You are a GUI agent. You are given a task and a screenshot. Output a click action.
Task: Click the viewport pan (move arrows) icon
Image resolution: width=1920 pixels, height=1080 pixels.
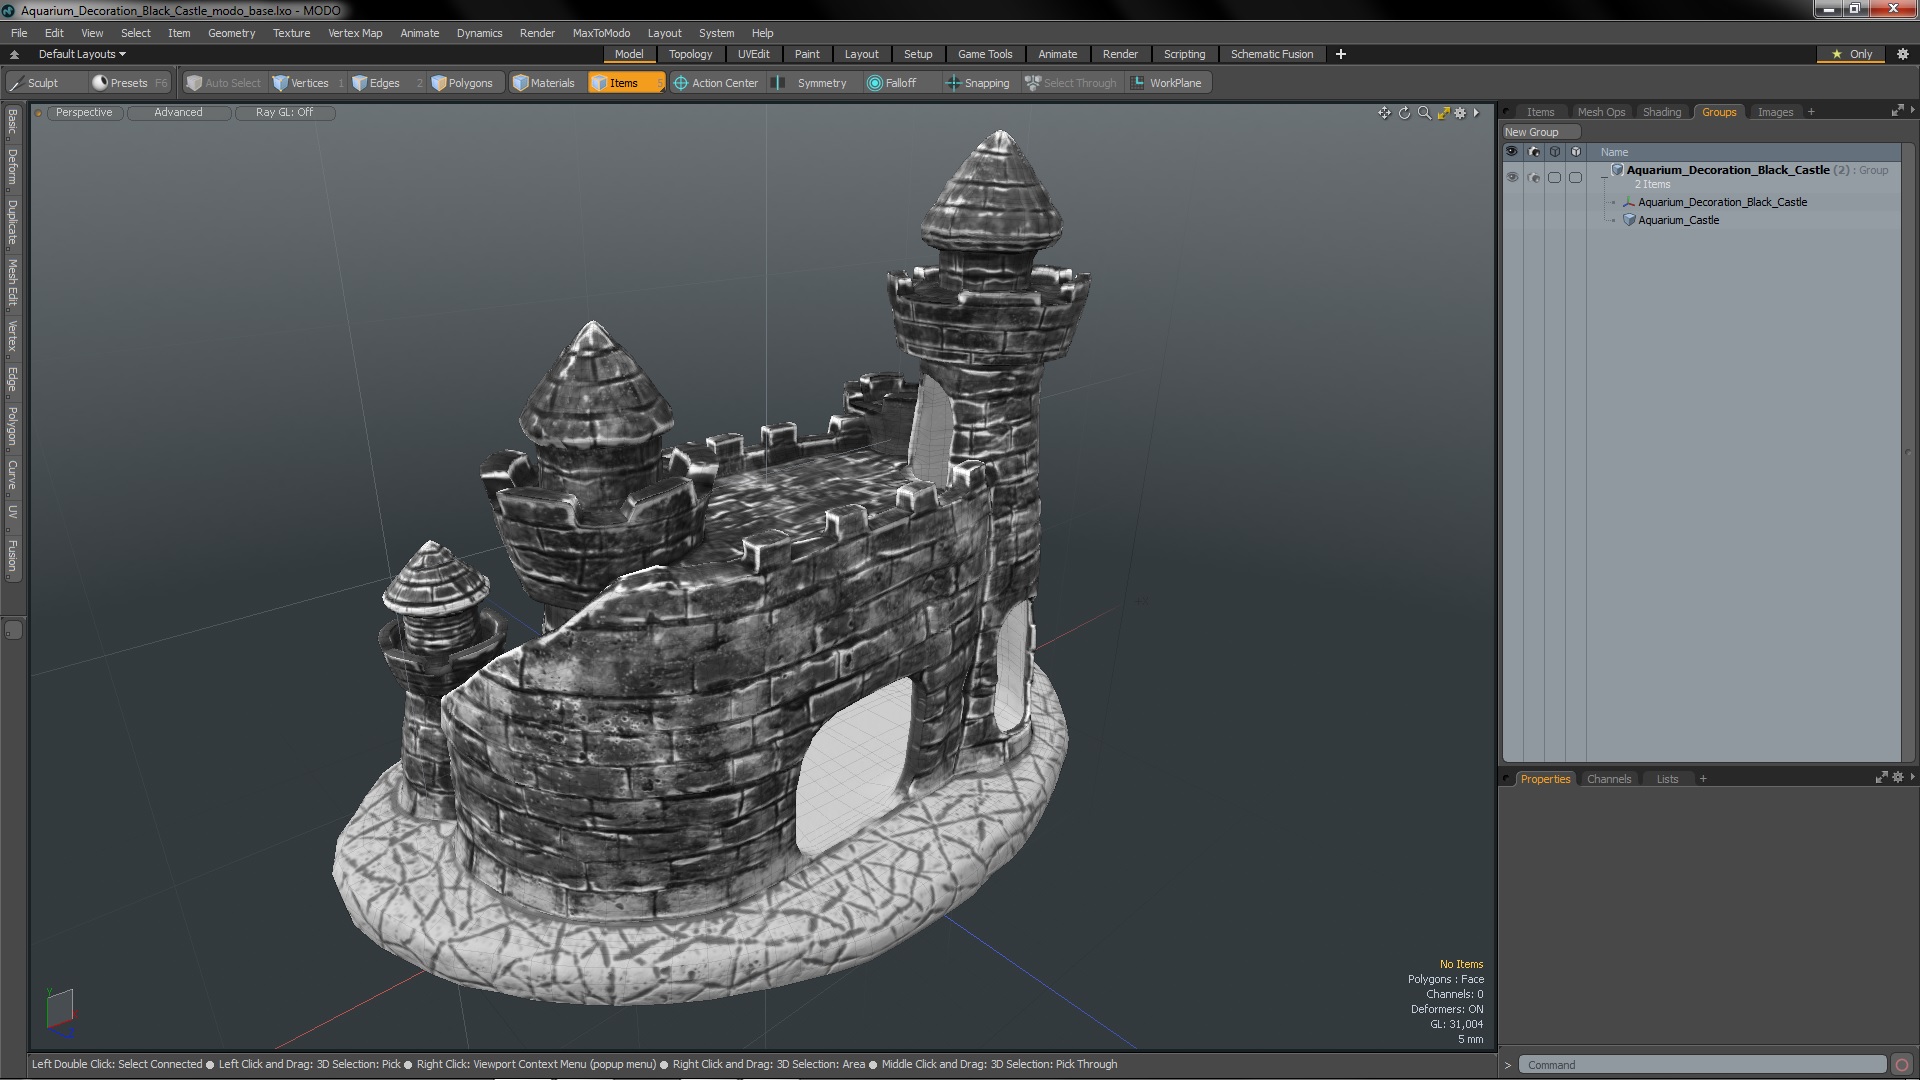pos(1384,113)
